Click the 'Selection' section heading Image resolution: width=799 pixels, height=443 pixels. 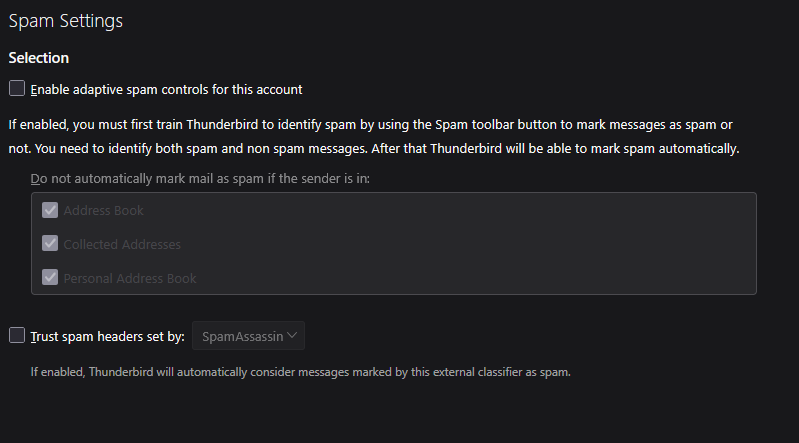(39, 58)
